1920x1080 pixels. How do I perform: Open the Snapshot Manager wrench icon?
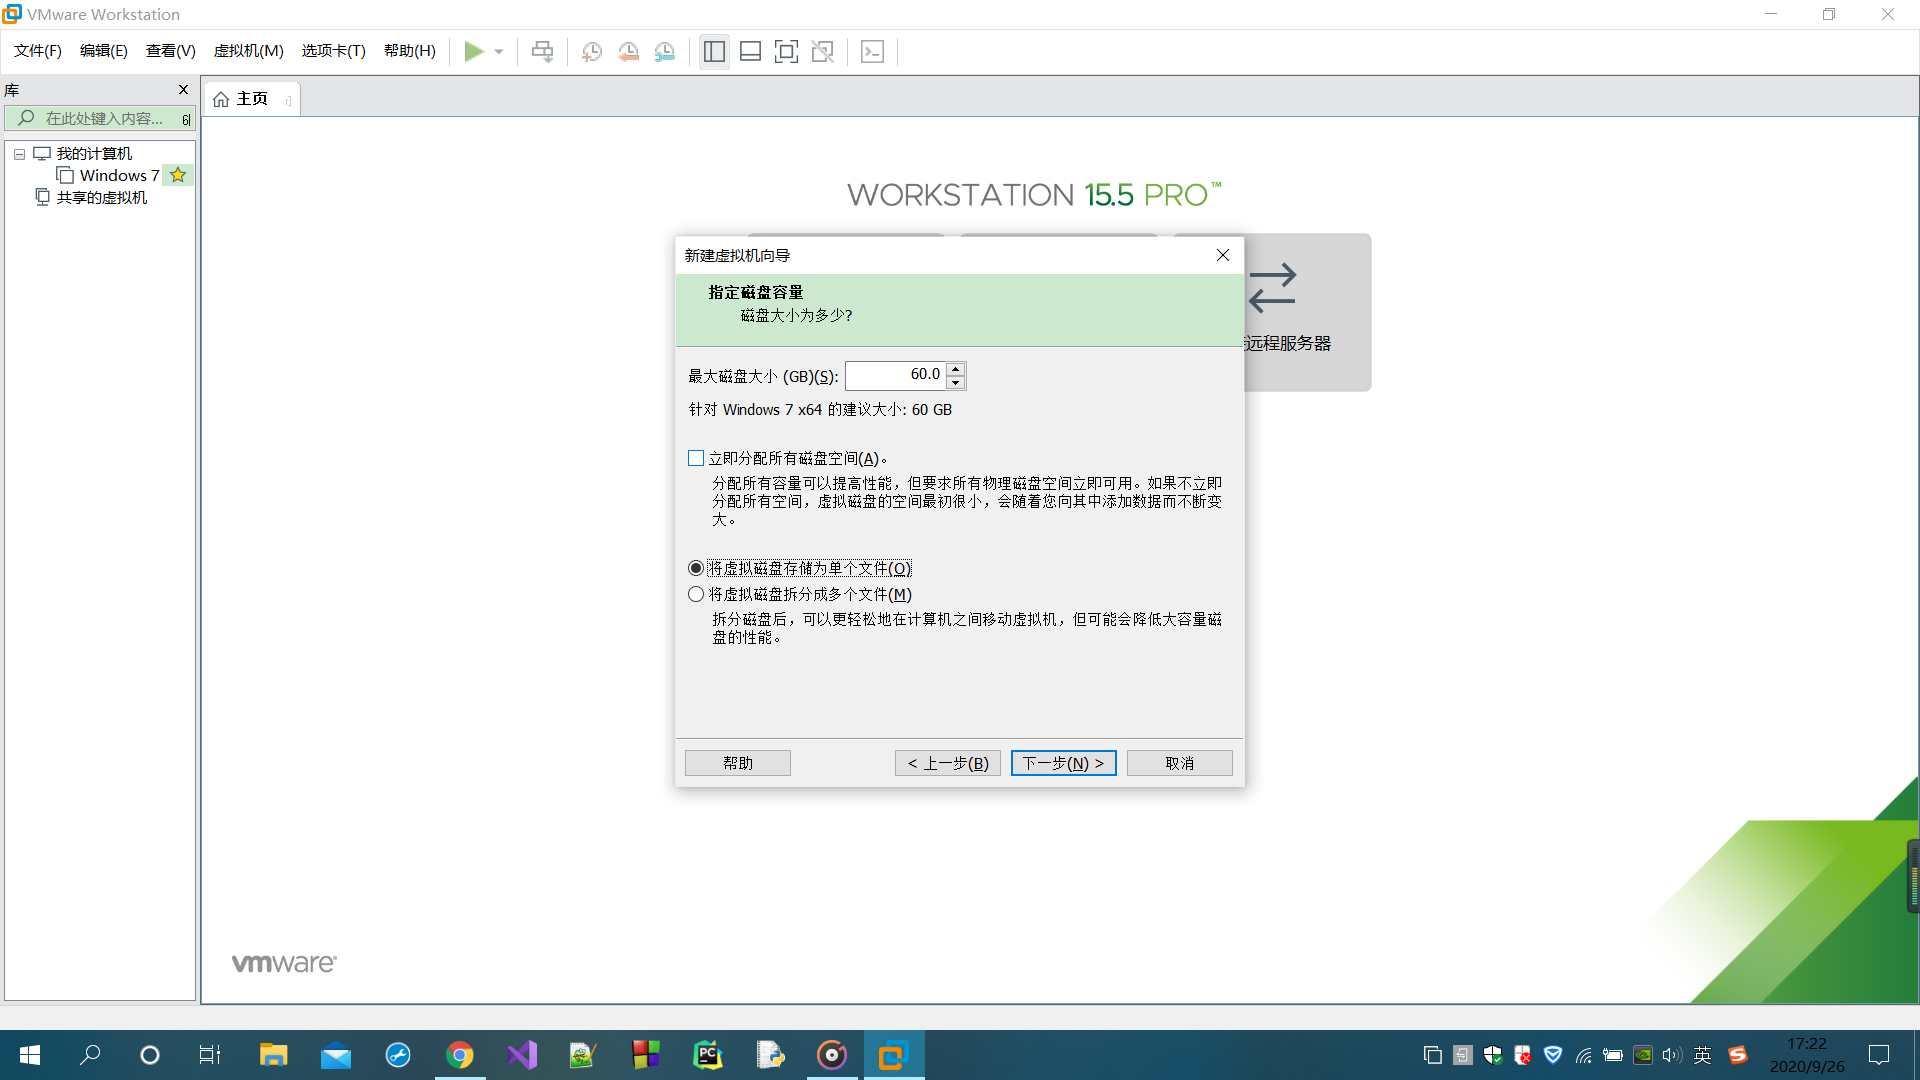[x=665, y=52]
